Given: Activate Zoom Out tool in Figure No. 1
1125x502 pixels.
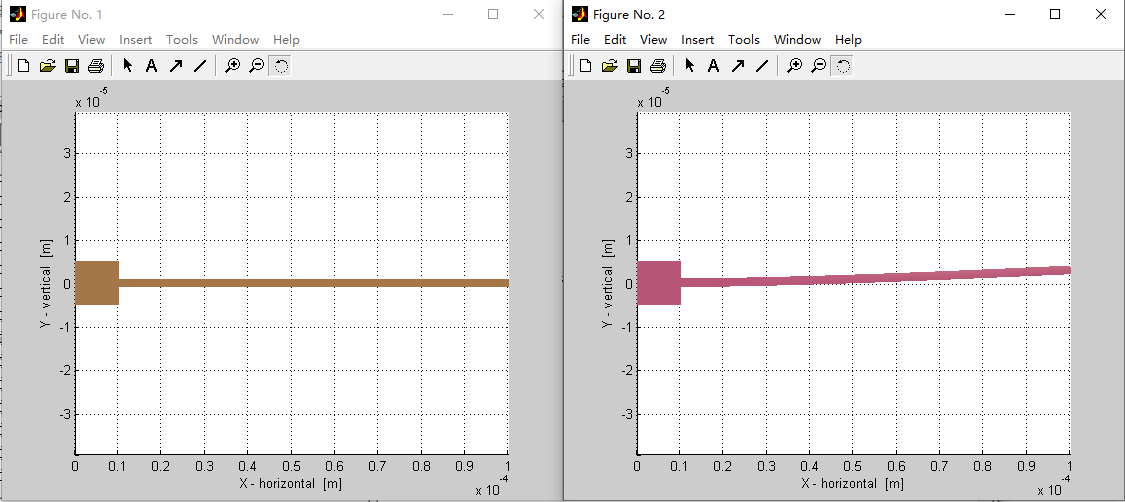Looking at the screenshot, I should pos(256,66).
